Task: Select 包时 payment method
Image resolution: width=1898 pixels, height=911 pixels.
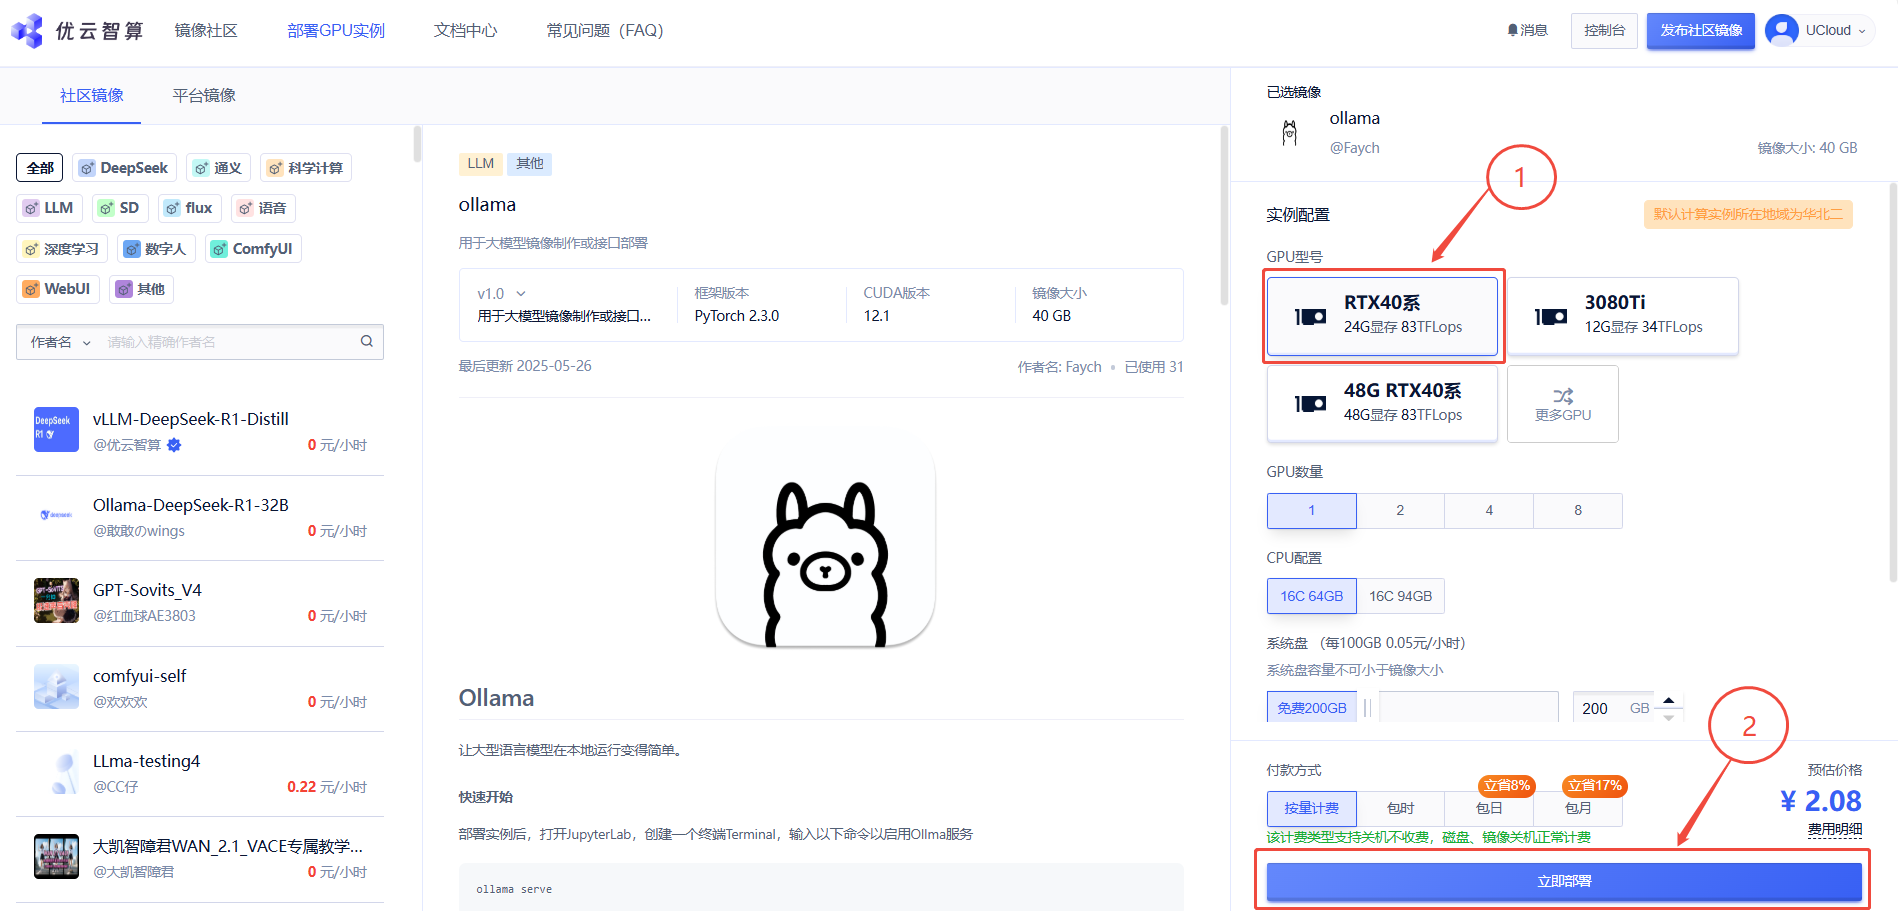Action: (x=1400, y=808)
